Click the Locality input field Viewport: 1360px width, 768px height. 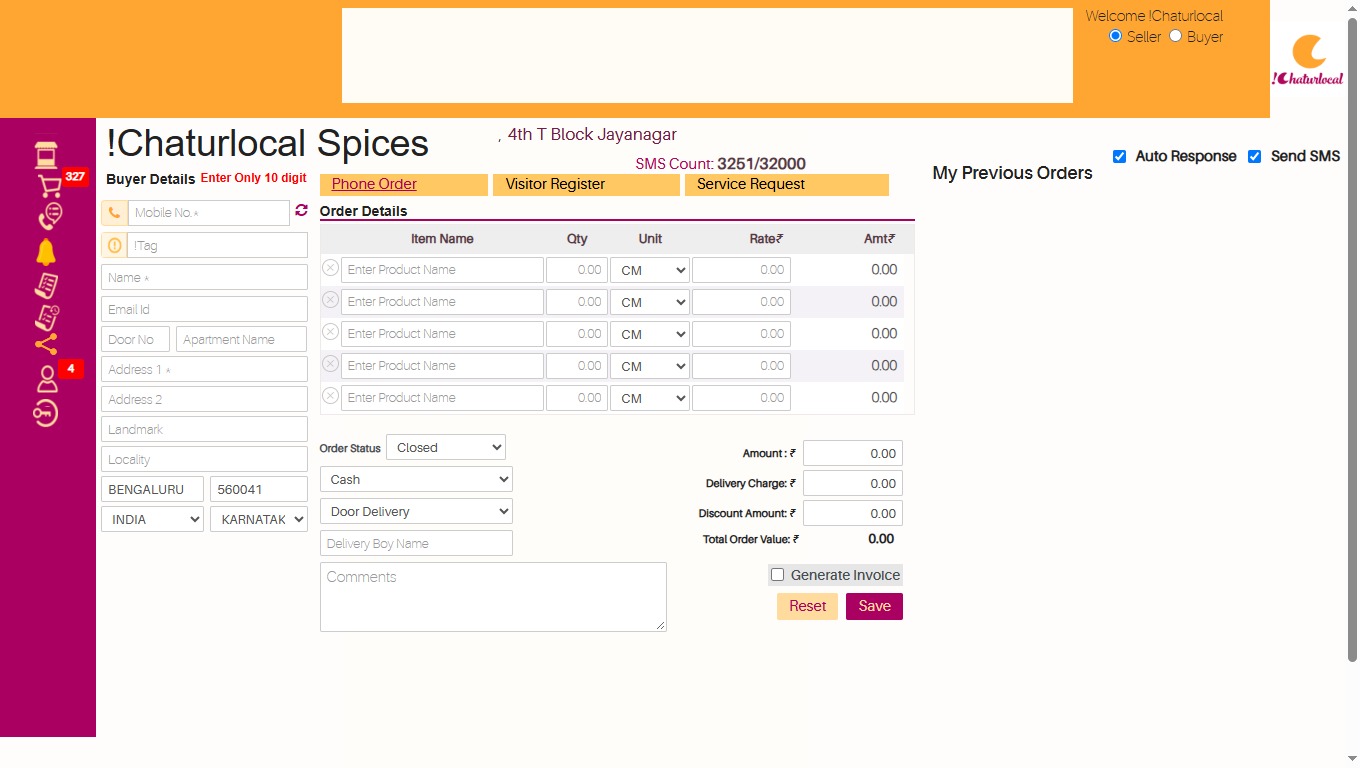pos(204,459)
